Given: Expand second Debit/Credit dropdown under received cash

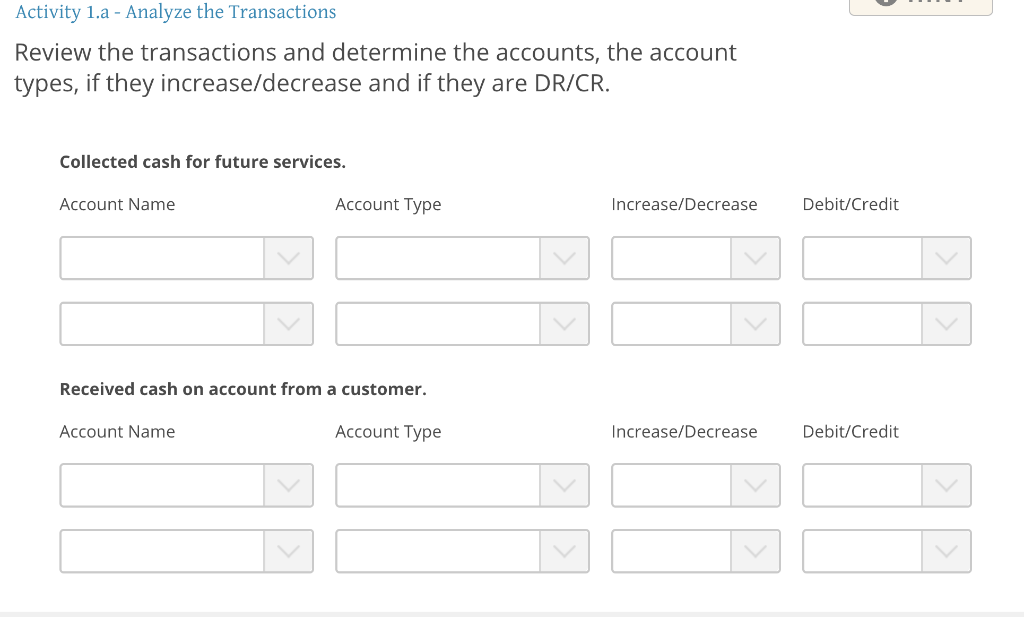Looking at the screenshot, I should [x=946, y=551].
